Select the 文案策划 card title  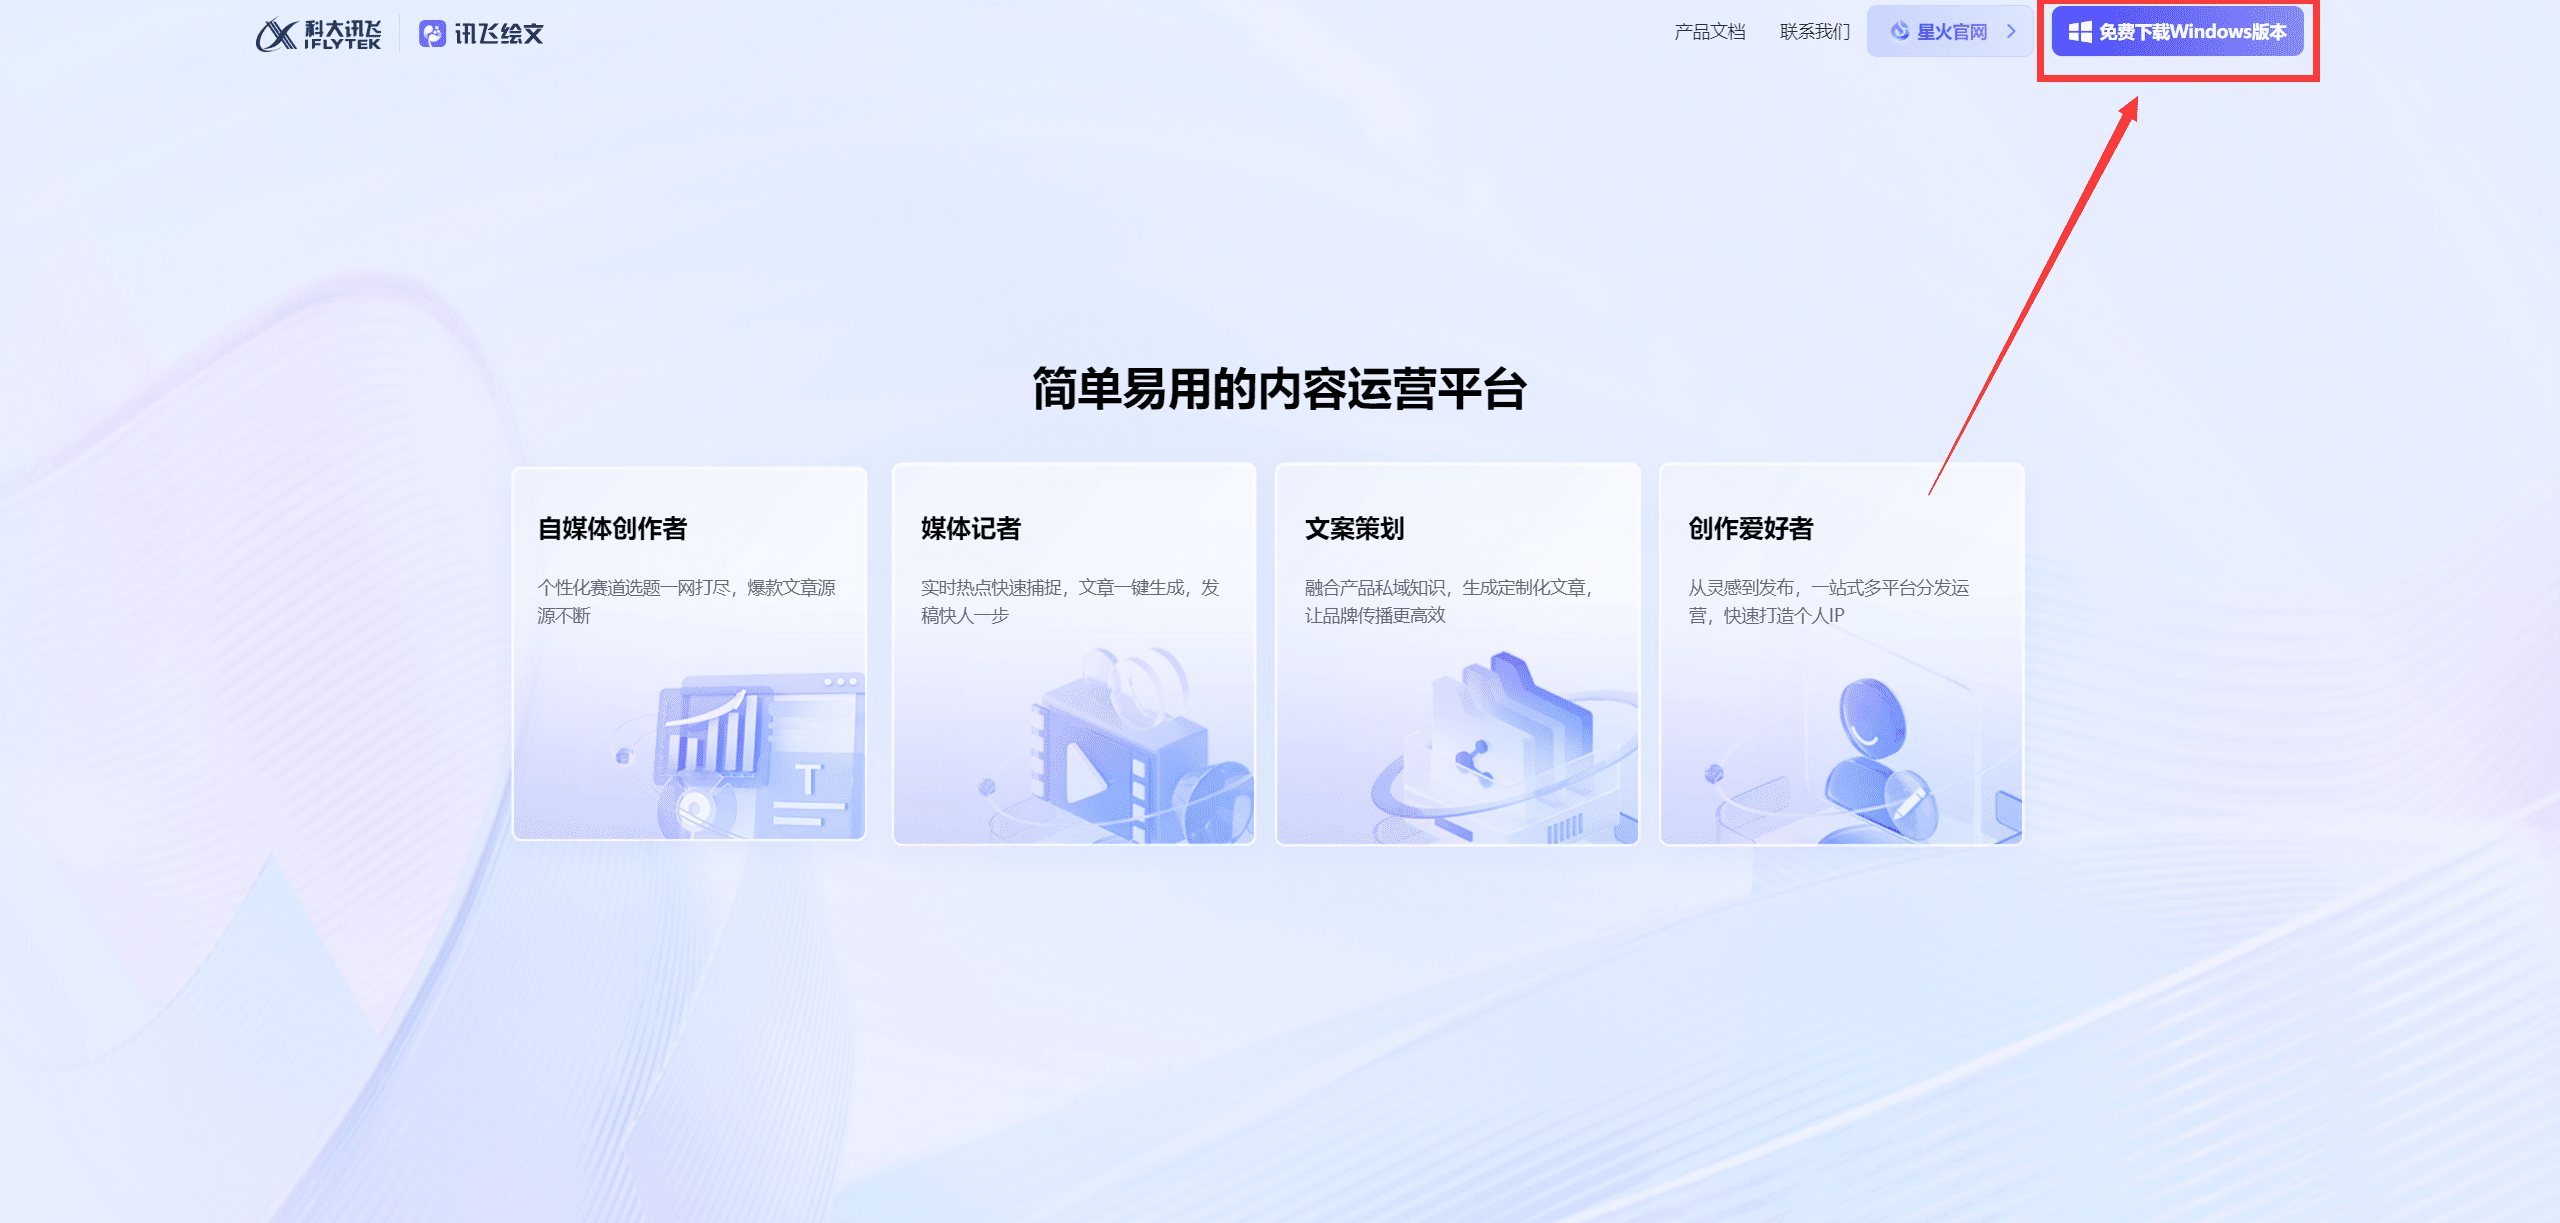[1354, 528]
